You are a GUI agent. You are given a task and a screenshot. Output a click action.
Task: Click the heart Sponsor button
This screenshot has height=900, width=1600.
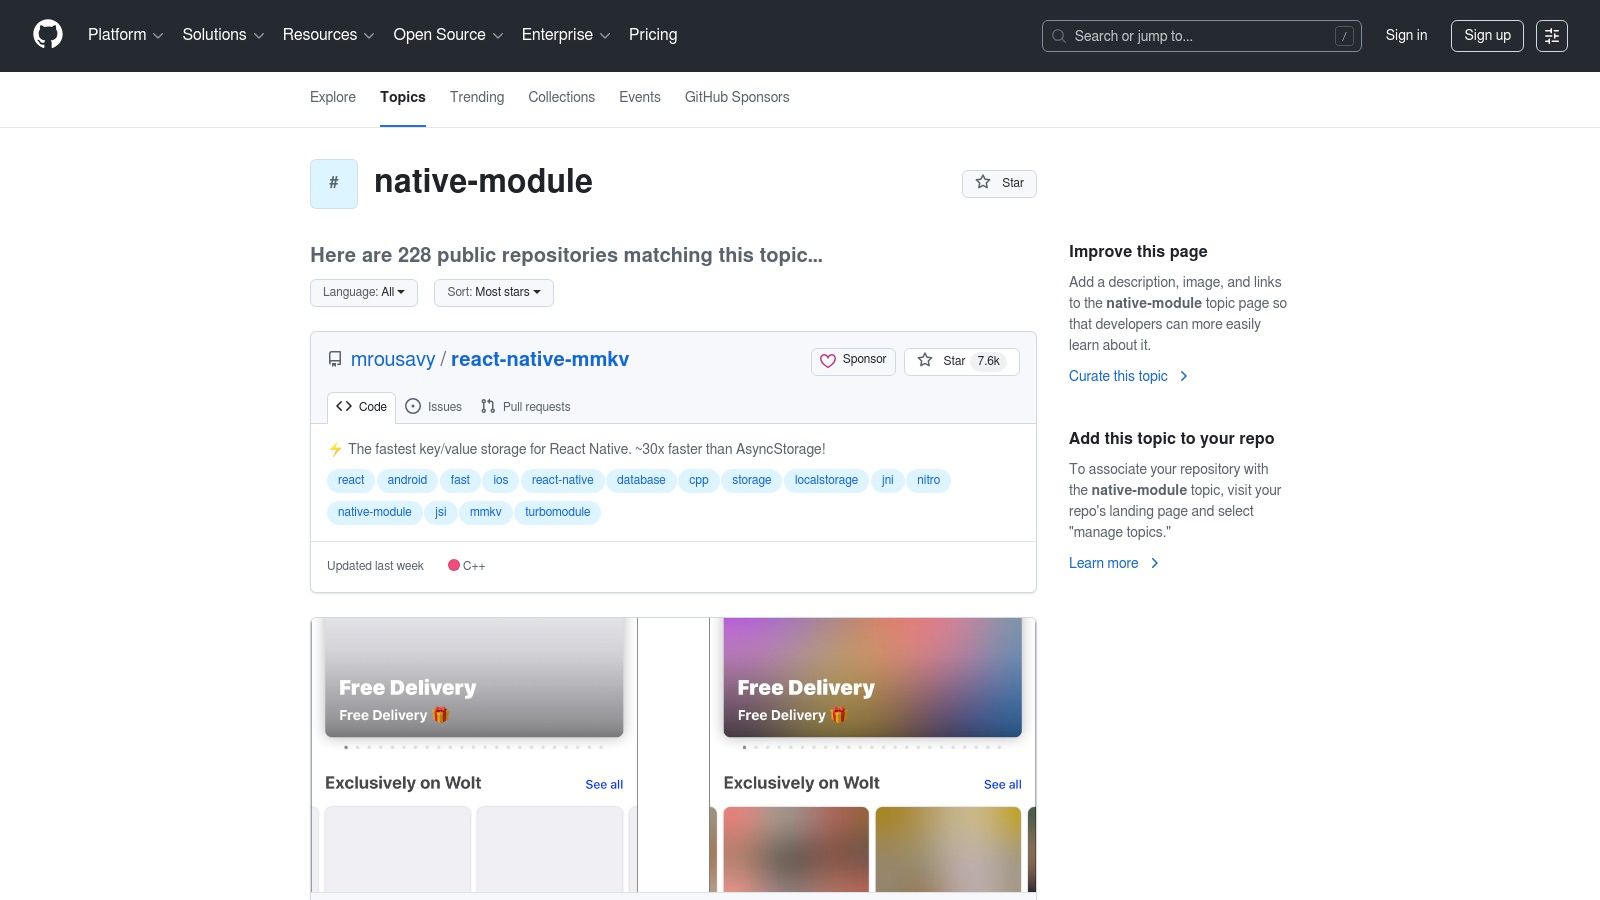[853, 360]
